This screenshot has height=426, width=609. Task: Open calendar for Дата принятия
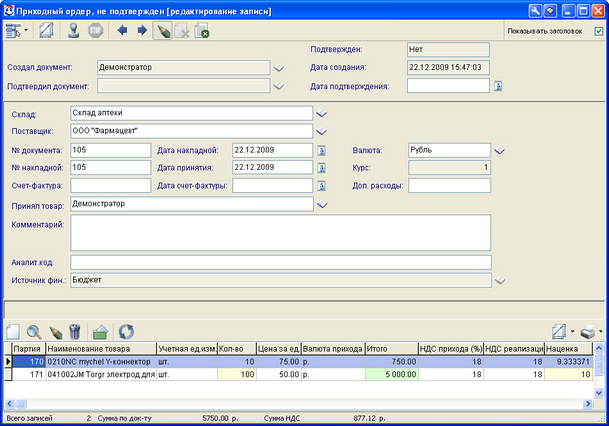(x=322, y=168)
